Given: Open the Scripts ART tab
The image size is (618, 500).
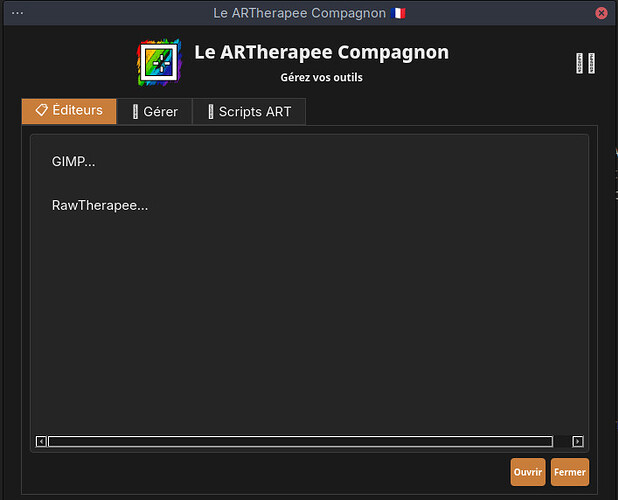Looking at the screenshot, I should 249,112.
